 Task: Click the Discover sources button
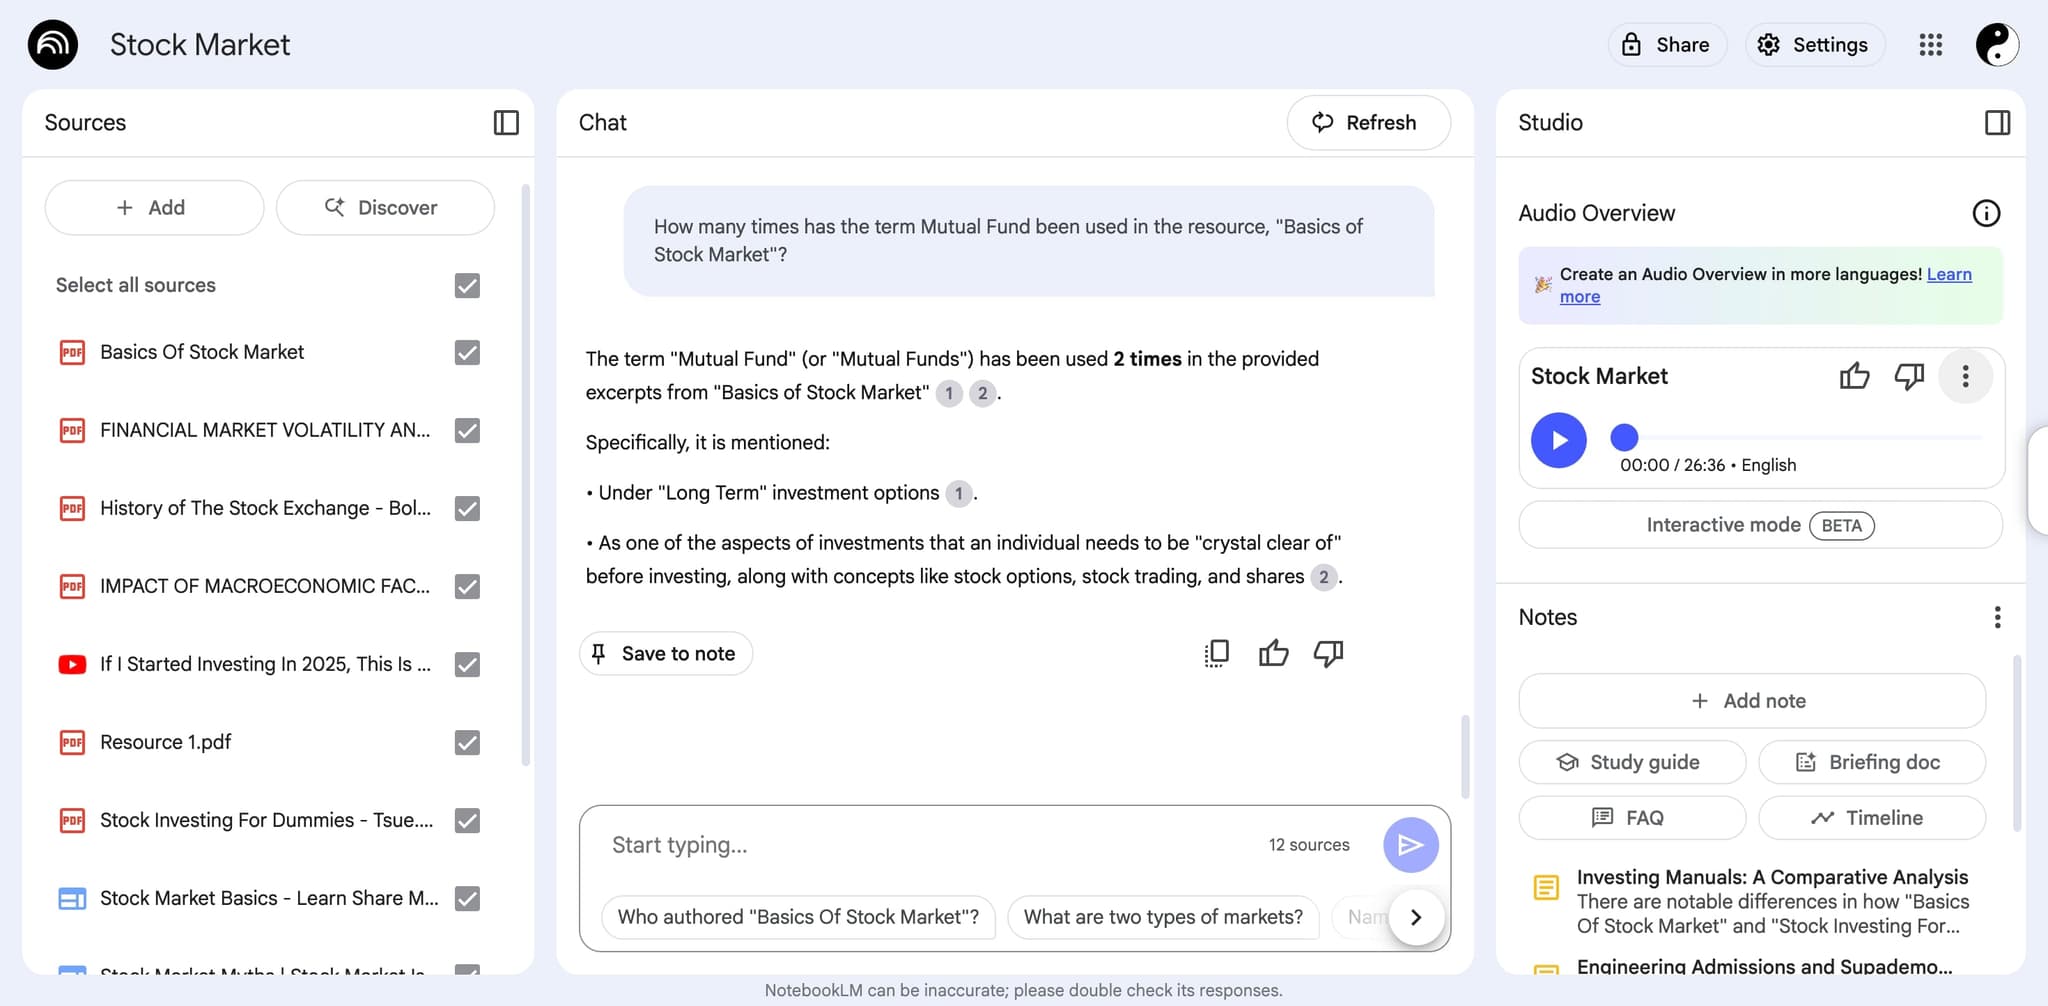tap(385, 208)
